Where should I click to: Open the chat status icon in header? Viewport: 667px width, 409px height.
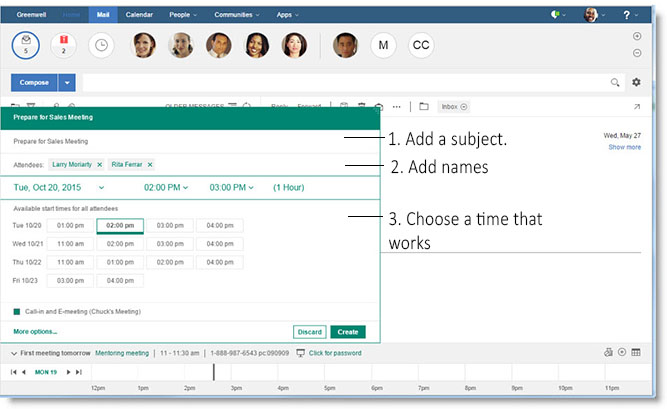(x=555, y=14)
